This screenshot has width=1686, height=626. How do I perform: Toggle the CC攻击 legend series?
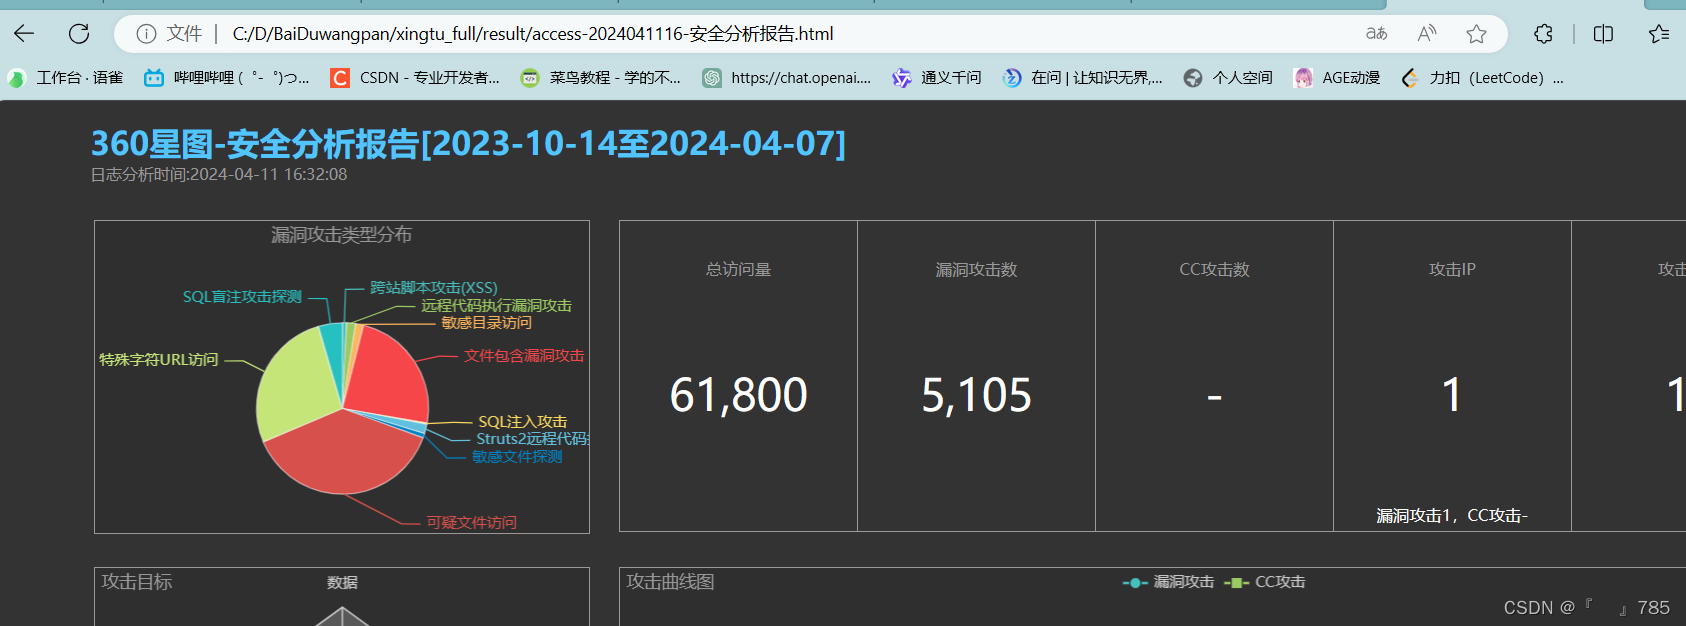point(1265,582)
